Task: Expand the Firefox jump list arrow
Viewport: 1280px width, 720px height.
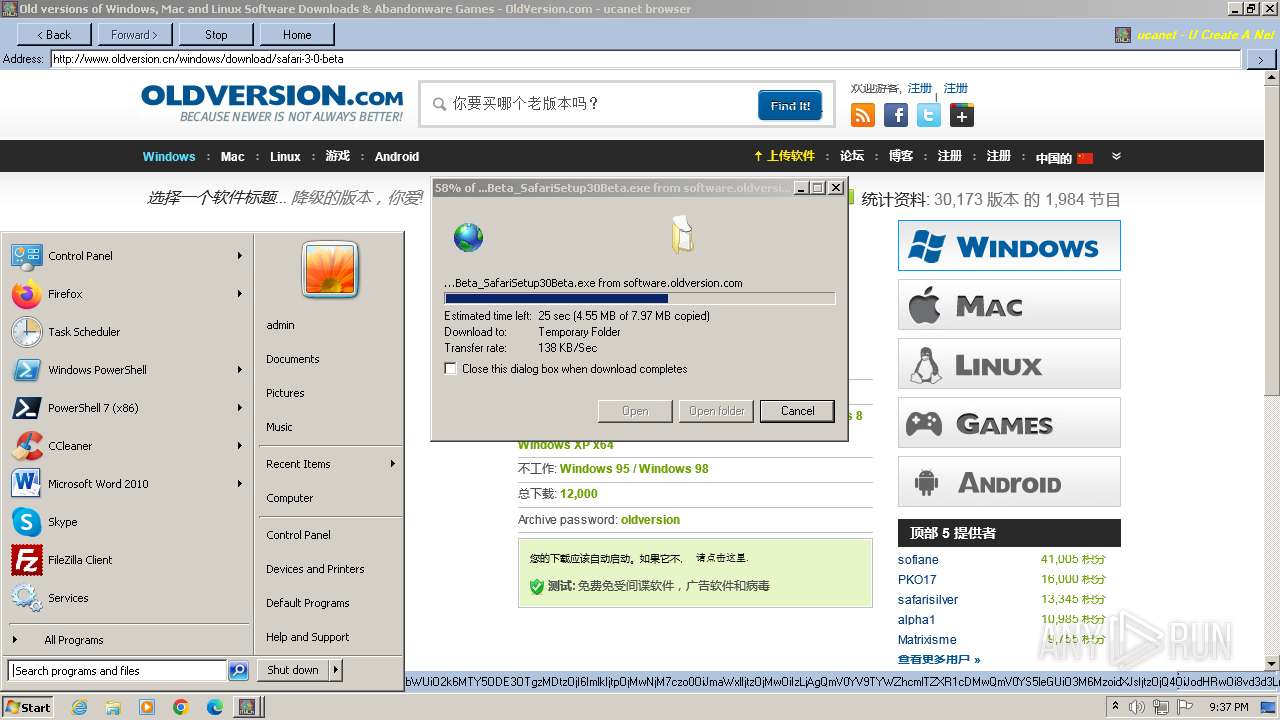Action: coord(240,294)
